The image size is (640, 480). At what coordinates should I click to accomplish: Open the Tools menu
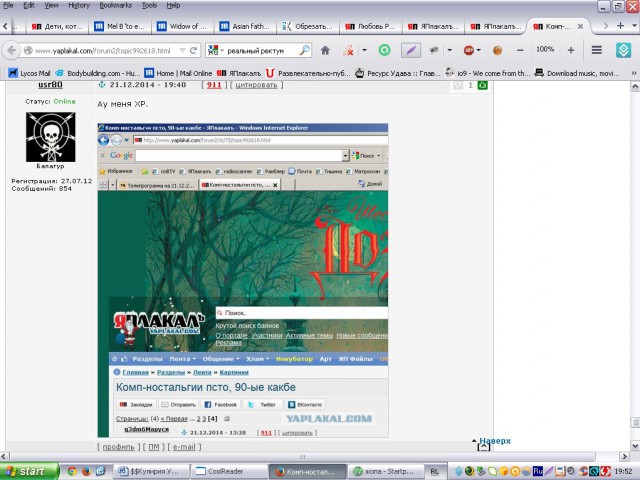[x=149, y=5]
